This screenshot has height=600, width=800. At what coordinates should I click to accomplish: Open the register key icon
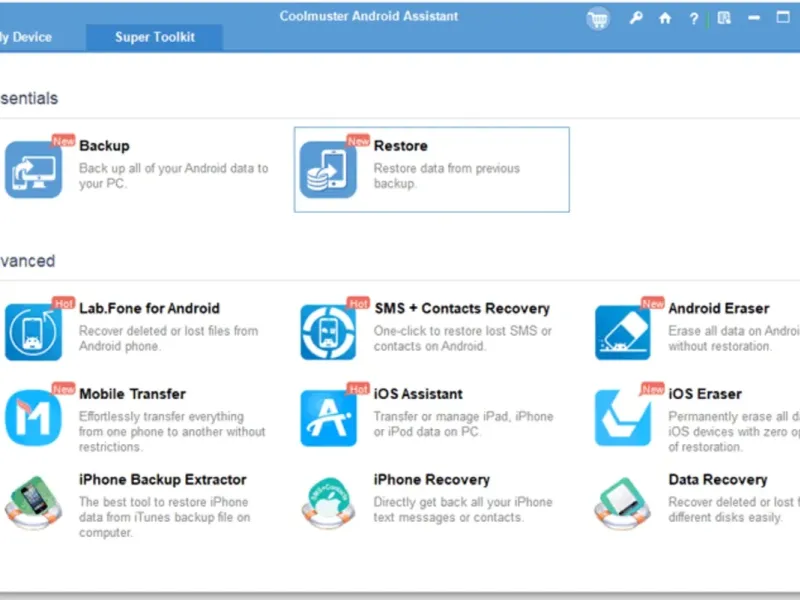point(636,18)
